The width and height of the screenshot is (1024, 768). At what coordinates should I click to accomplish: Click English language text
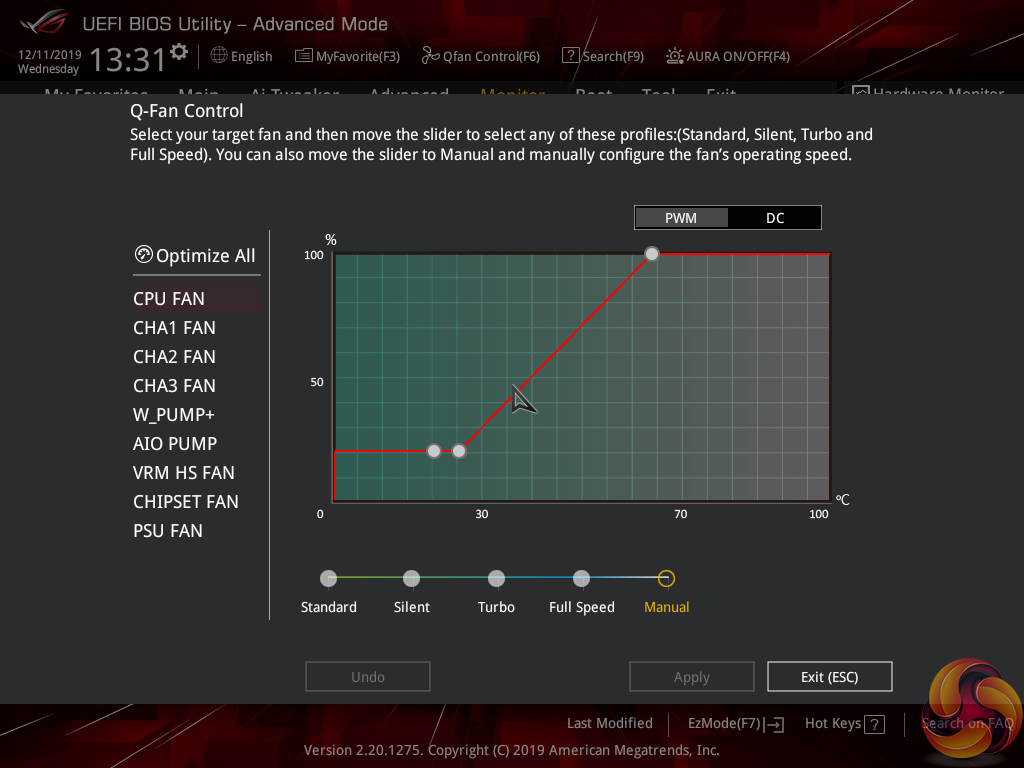tap(251, 56)
